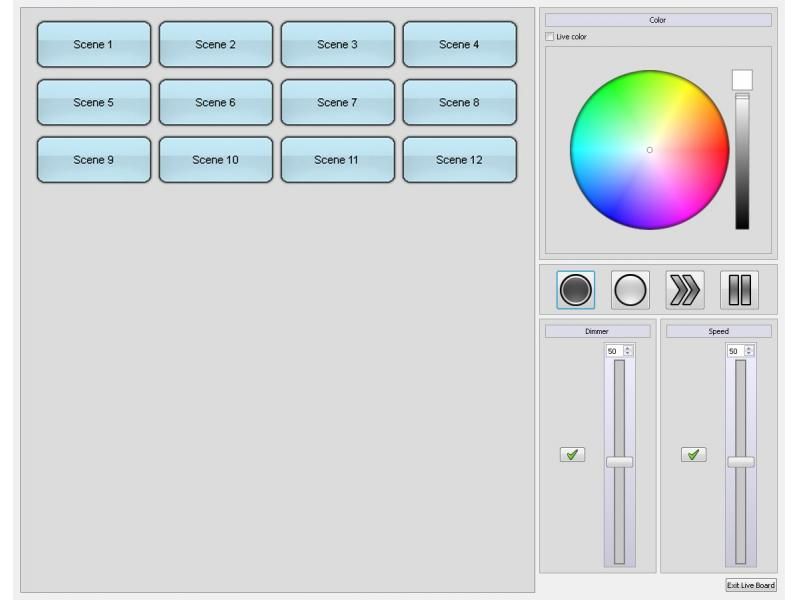Click the double-chevron next button
The image size is (800, 600).
pos(685,290)
